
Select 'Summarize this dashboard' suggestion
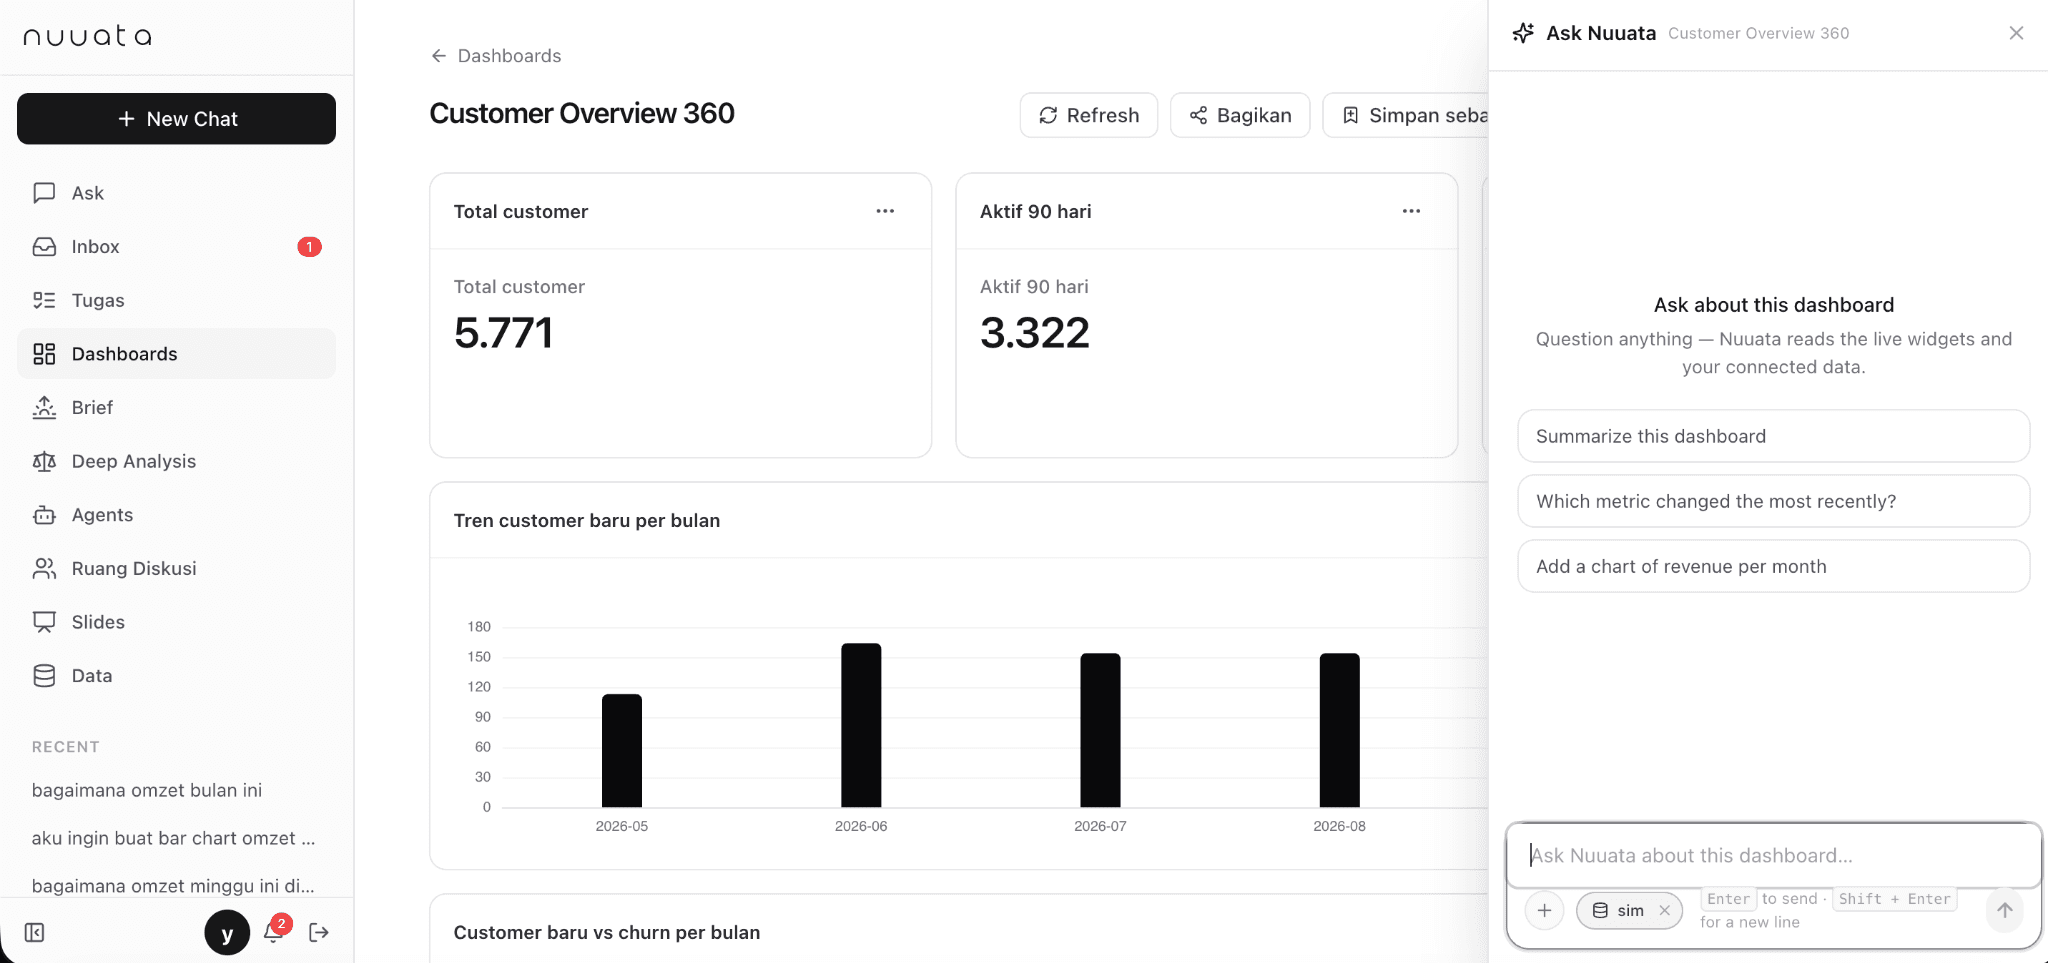click(x=1773, y=436)
